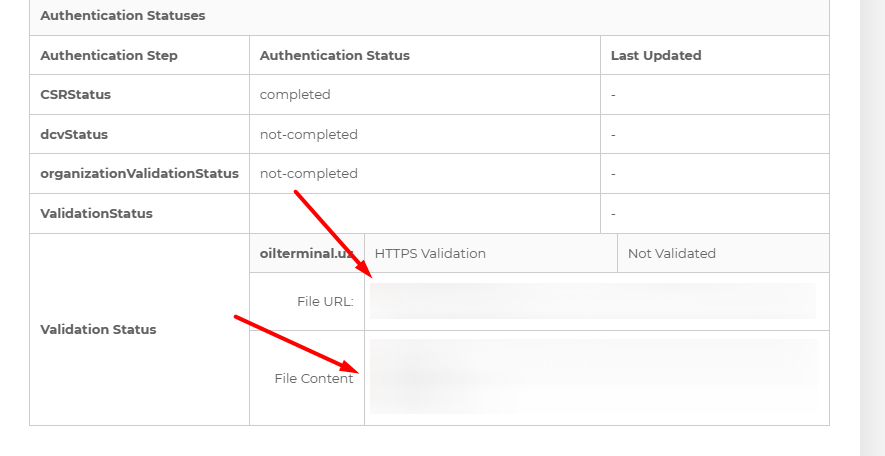Click the organizationValidationStatus label
Screen dimensions: 885x456
(x=139, y=173)
